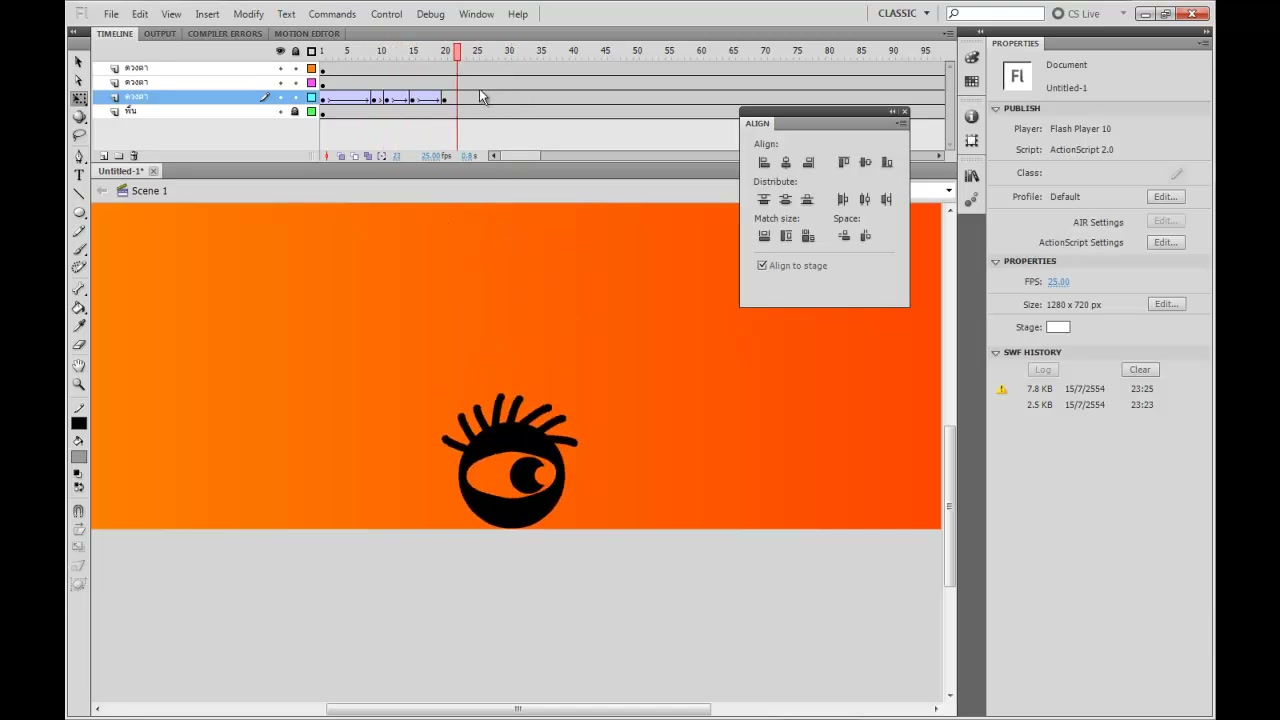The height and width of the screenshot is (720, 1280).
Task: Open the Commands menu
Action: click(x=332, y=14)
